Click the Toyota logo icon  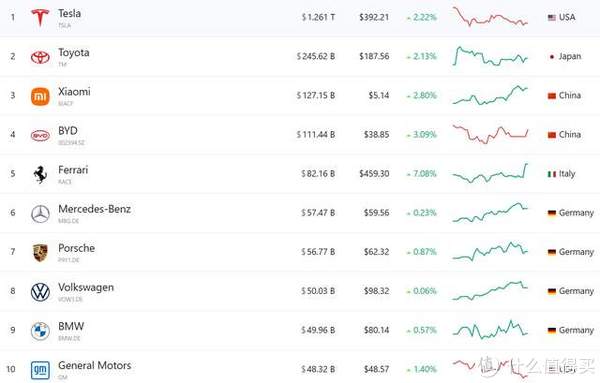coord(40,57)
